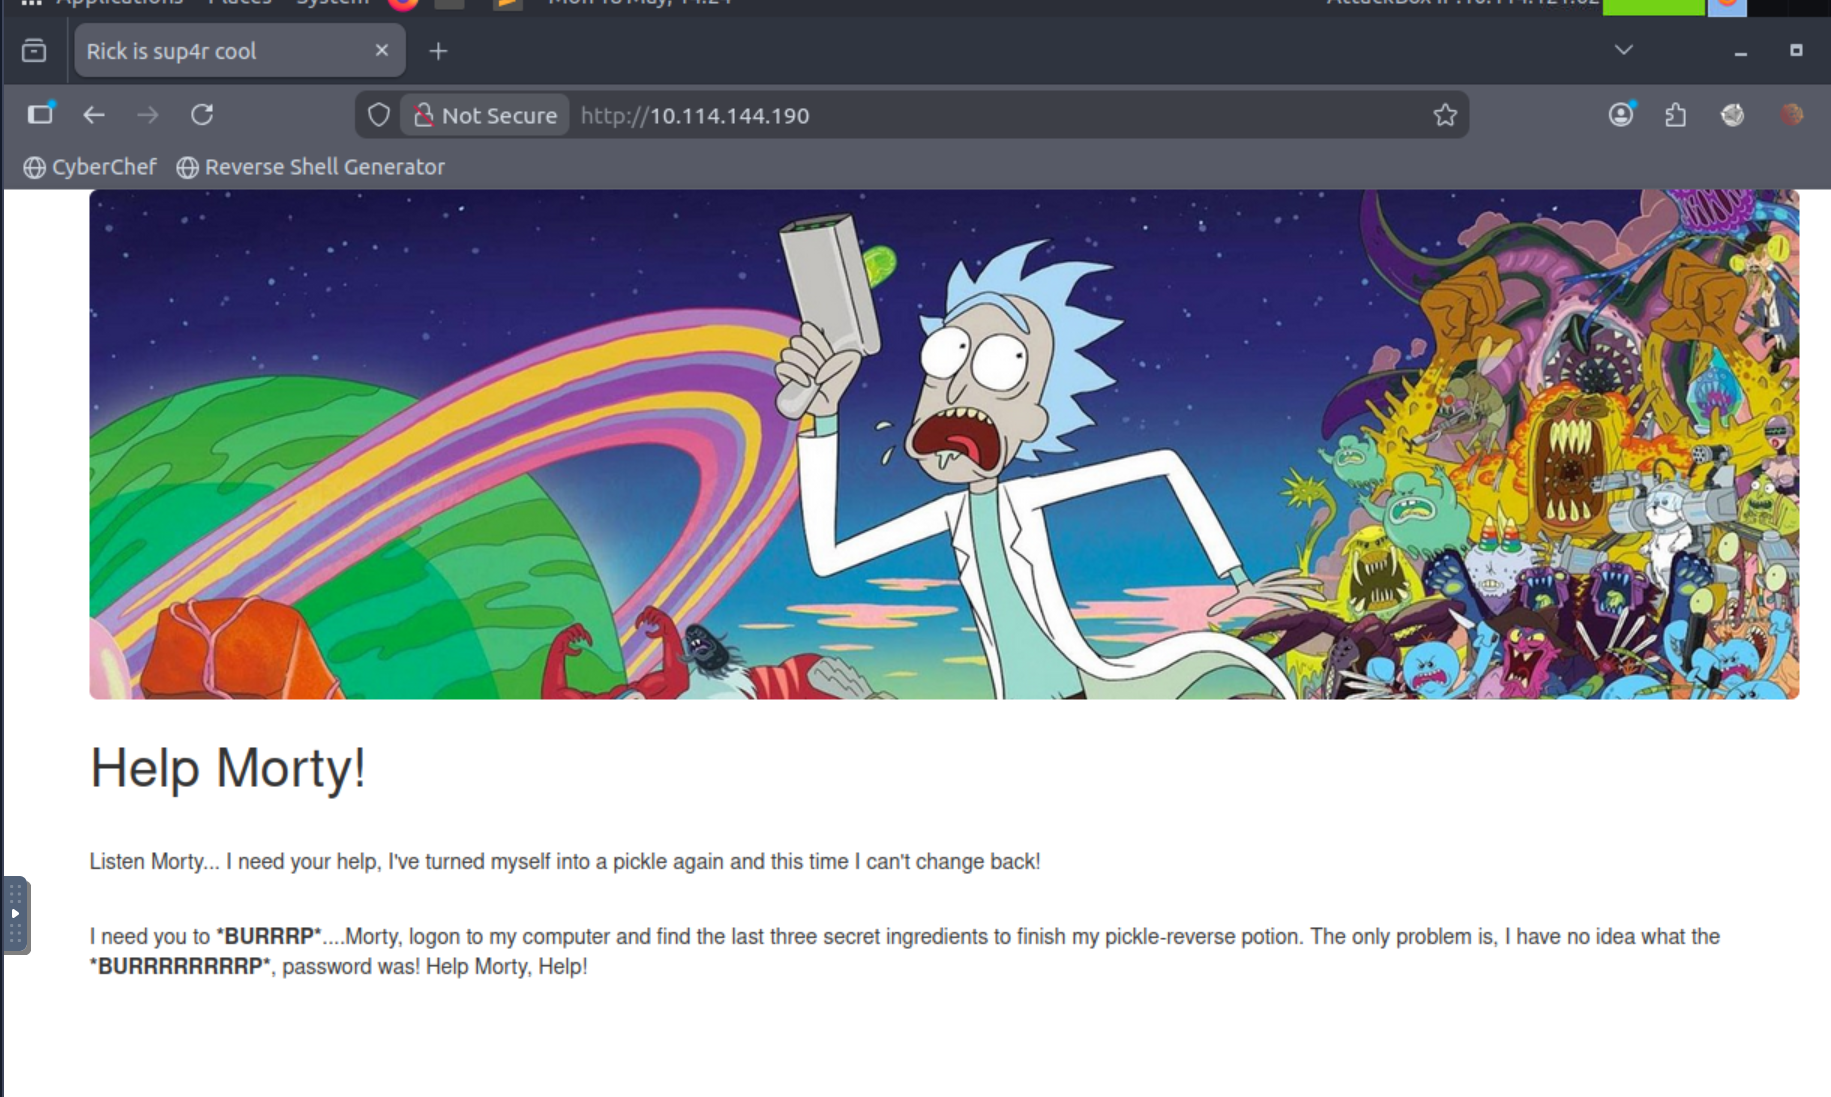Expand the side panel arrow handle
Viewport: 1831px width, 1097px height.
point(15,914)
